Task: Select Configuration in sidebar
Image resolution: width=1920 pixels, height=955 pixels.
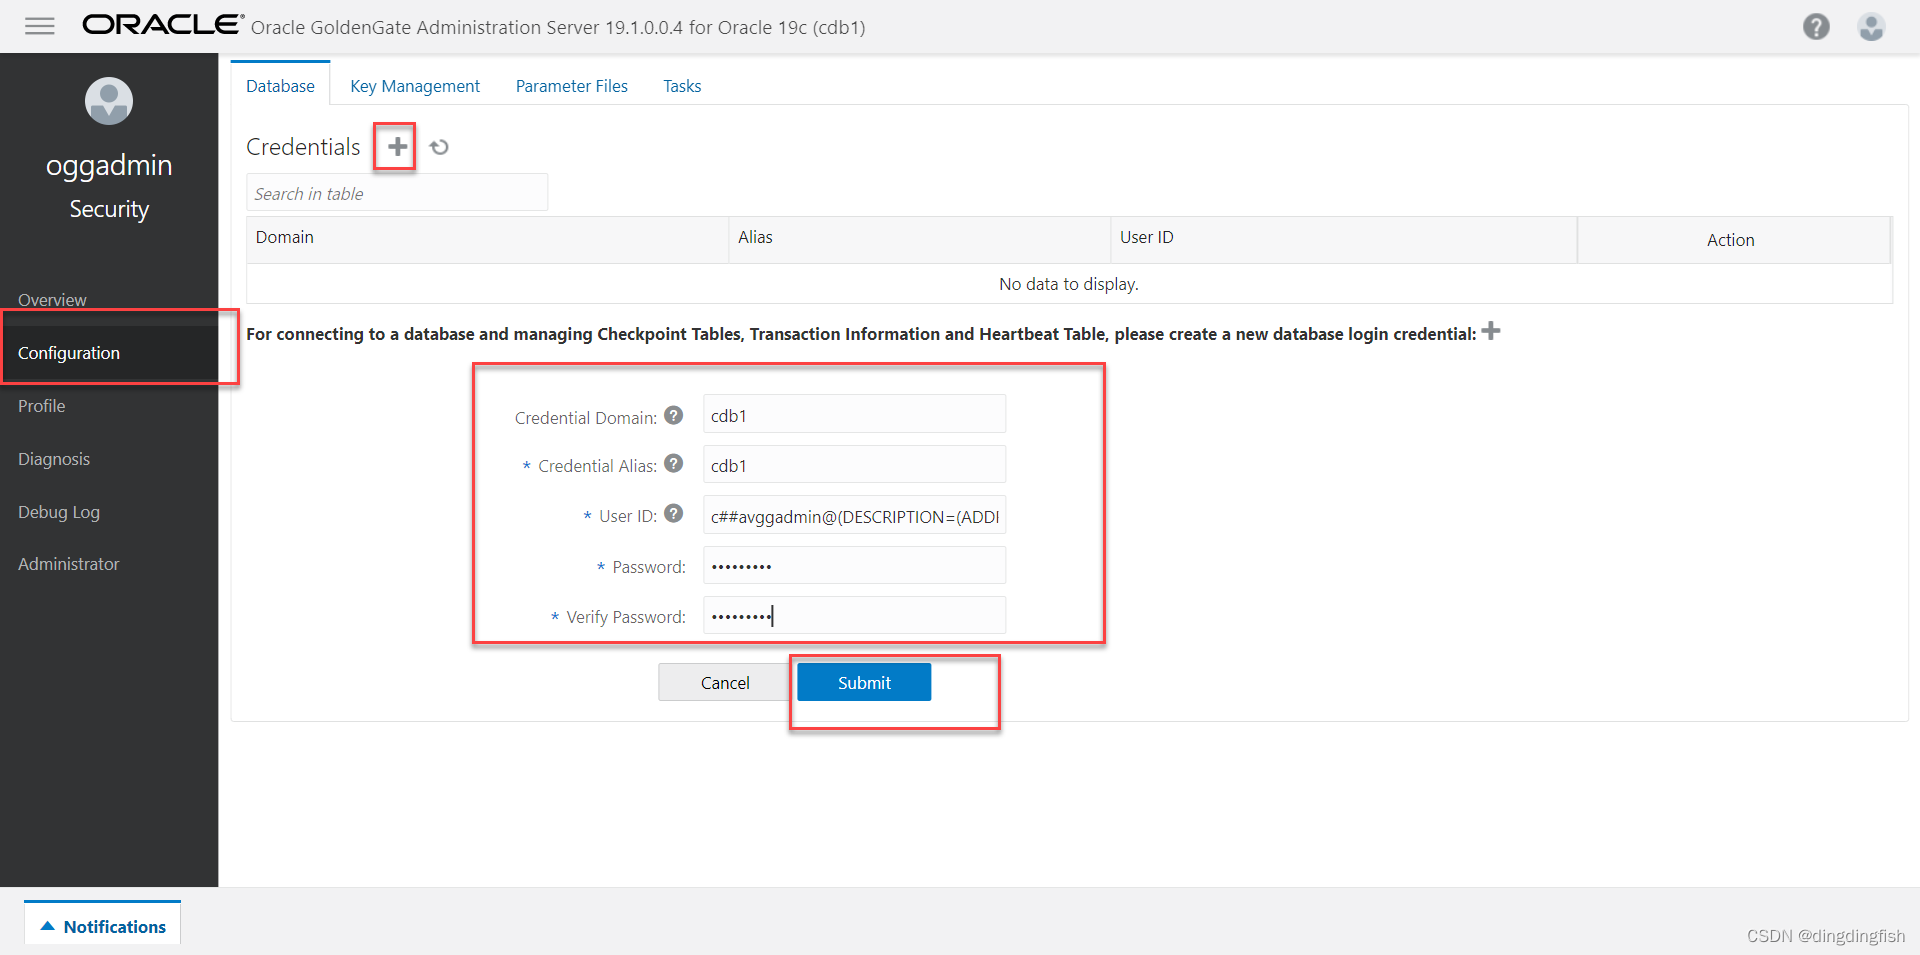Action: pyautogui.click(x=109, y=353)
